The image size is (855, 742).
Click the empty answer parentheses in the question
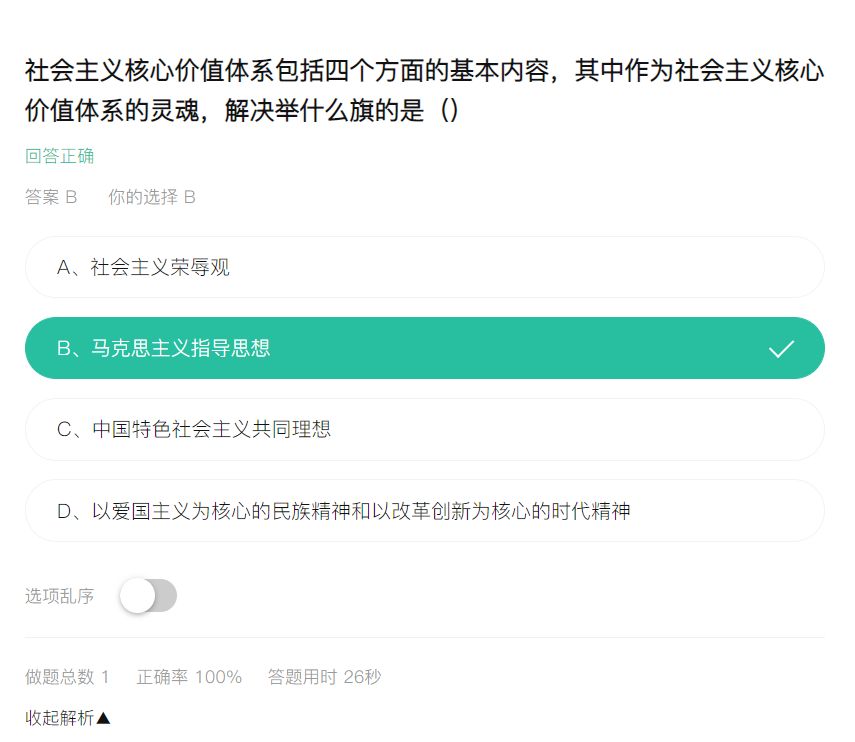pos(449,110)
